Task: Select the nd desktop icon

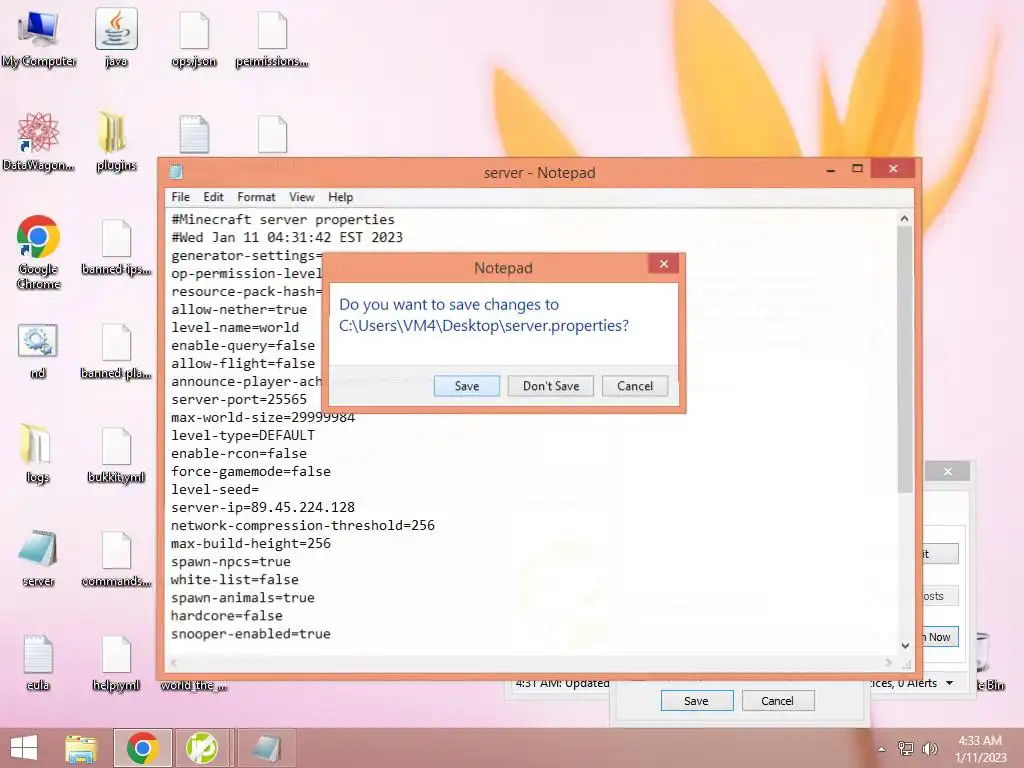Action: point(38,351)
